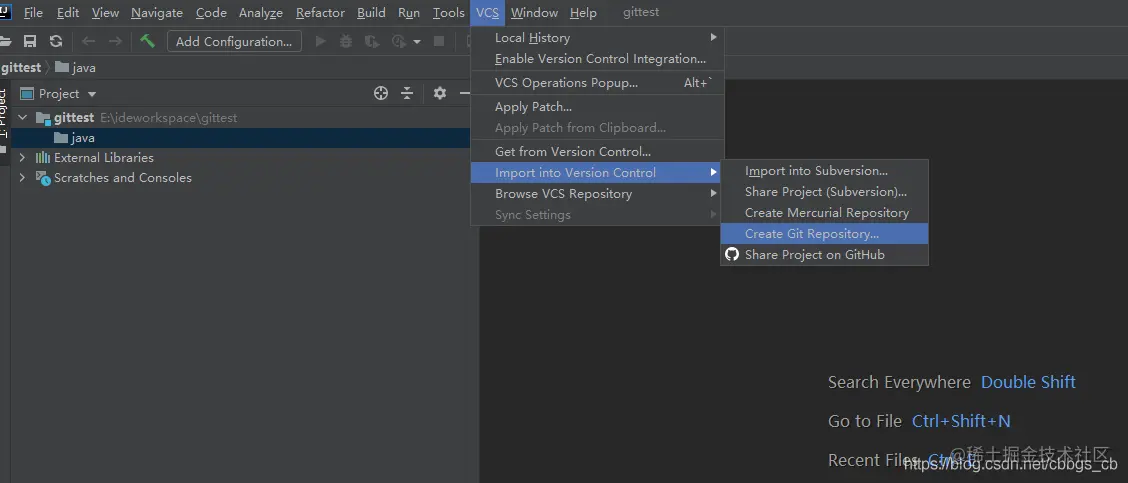Select Create Mercurial Repository
Image resolution: width=1128 pixels, height=483 pixels.
coord(824,212)
